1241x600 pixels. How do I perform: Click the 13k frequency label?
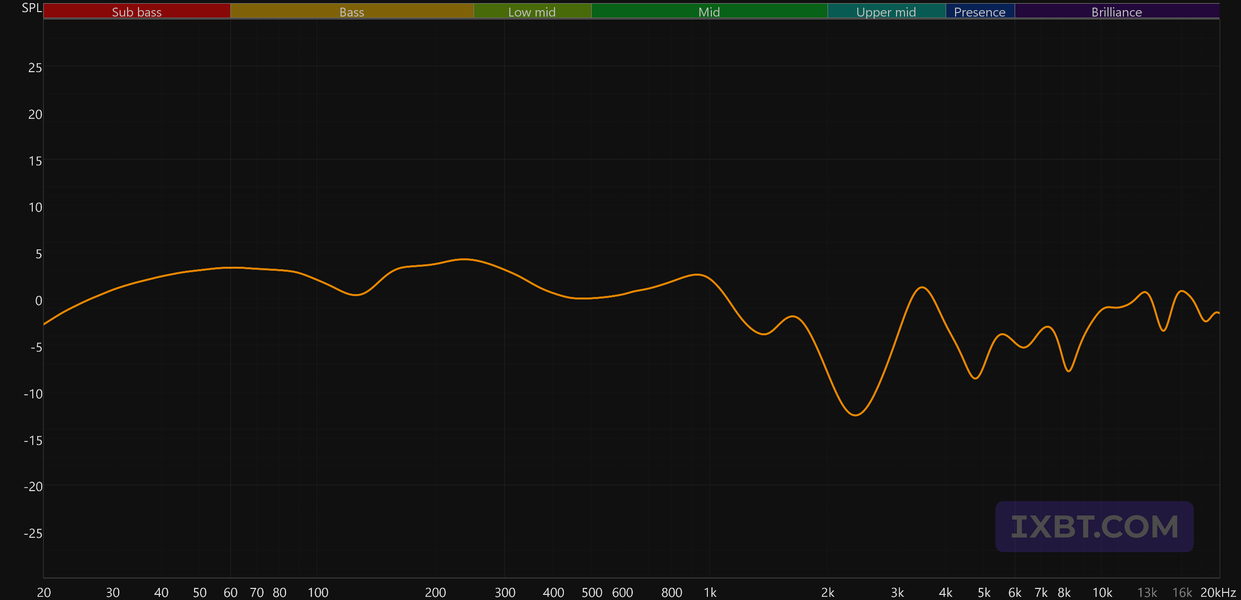(1147, 592)
